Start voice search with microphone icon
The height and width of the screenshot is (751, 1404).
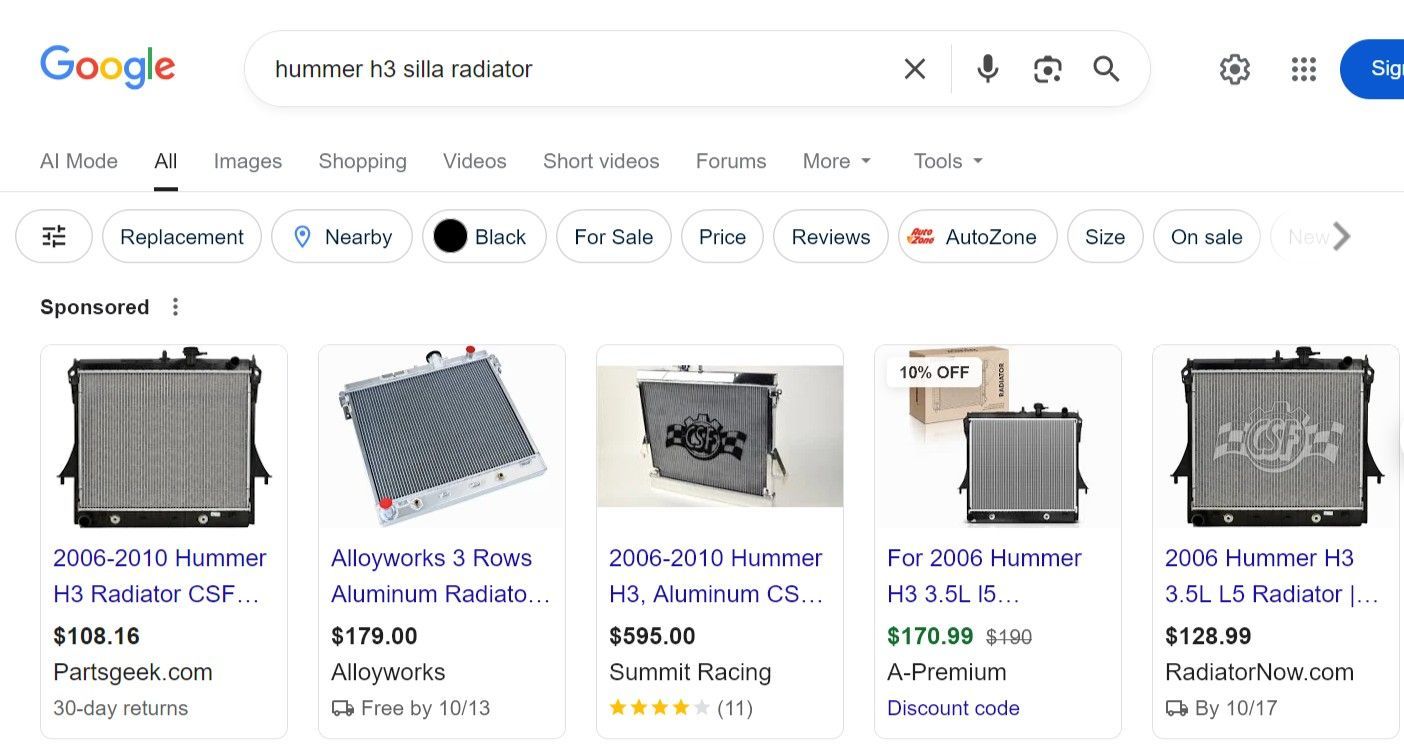[x=987, y=69]
